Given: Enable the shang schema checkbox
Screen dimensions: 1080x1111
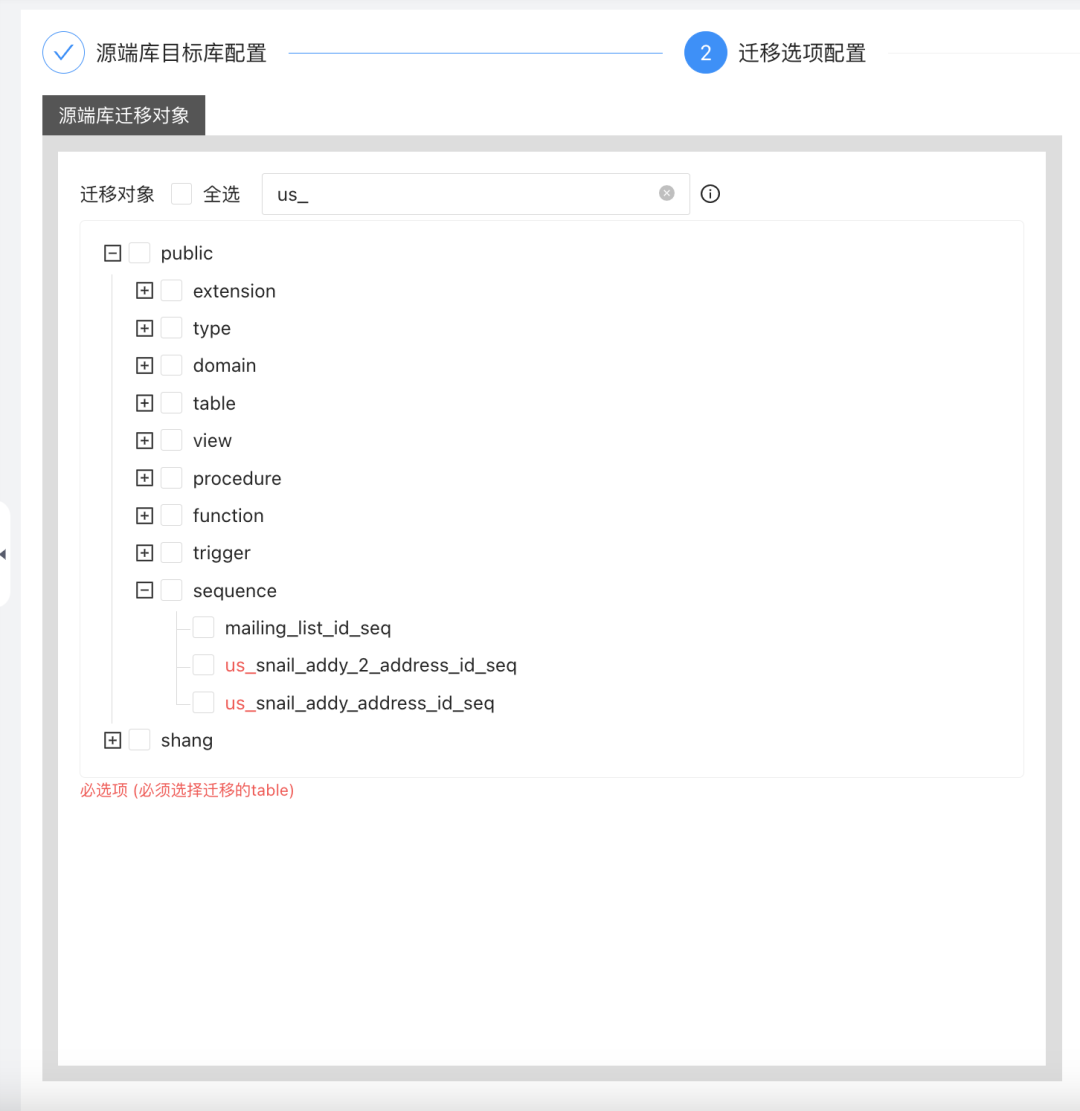Looking at the screenshot, I should [139, 739].
